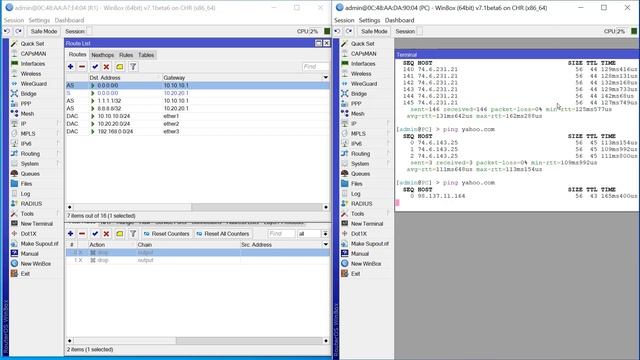Open Files in PC window sidebar
The height and width of the screenshot is (360, 640).
point(356,184)
